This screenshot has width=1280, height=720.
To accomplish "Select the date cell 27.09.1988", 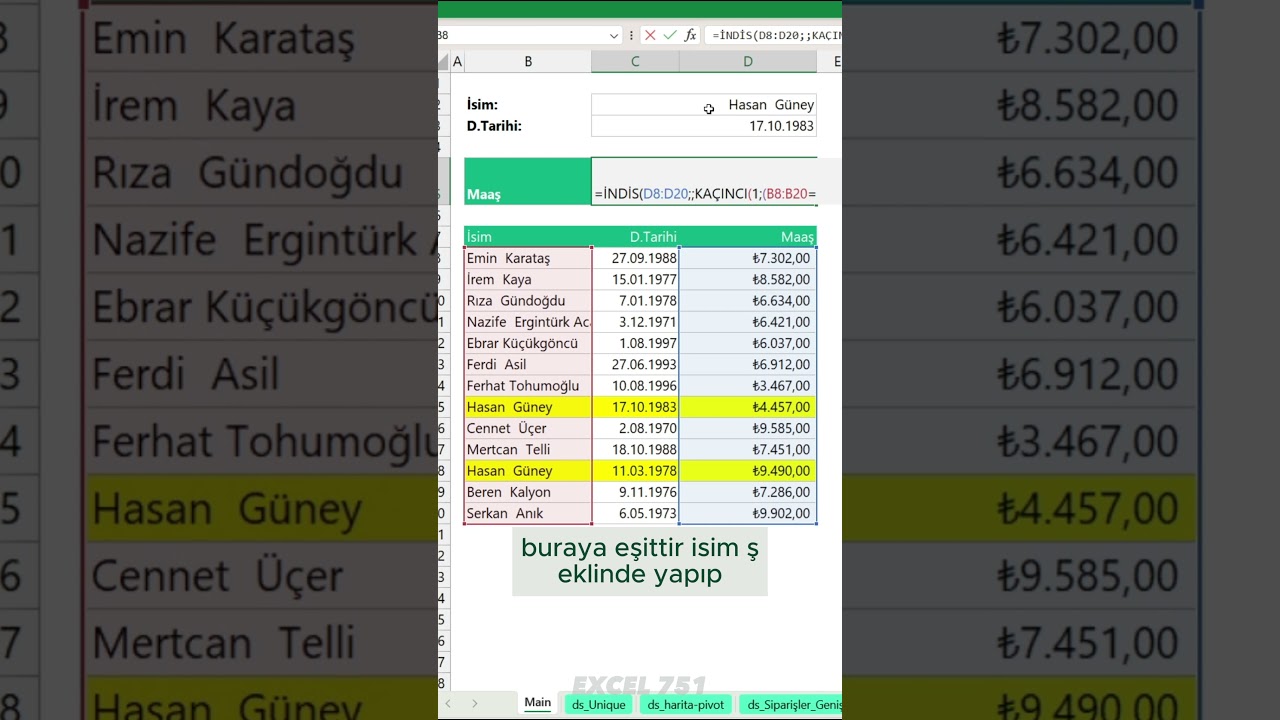I will [x=635, y=258].
